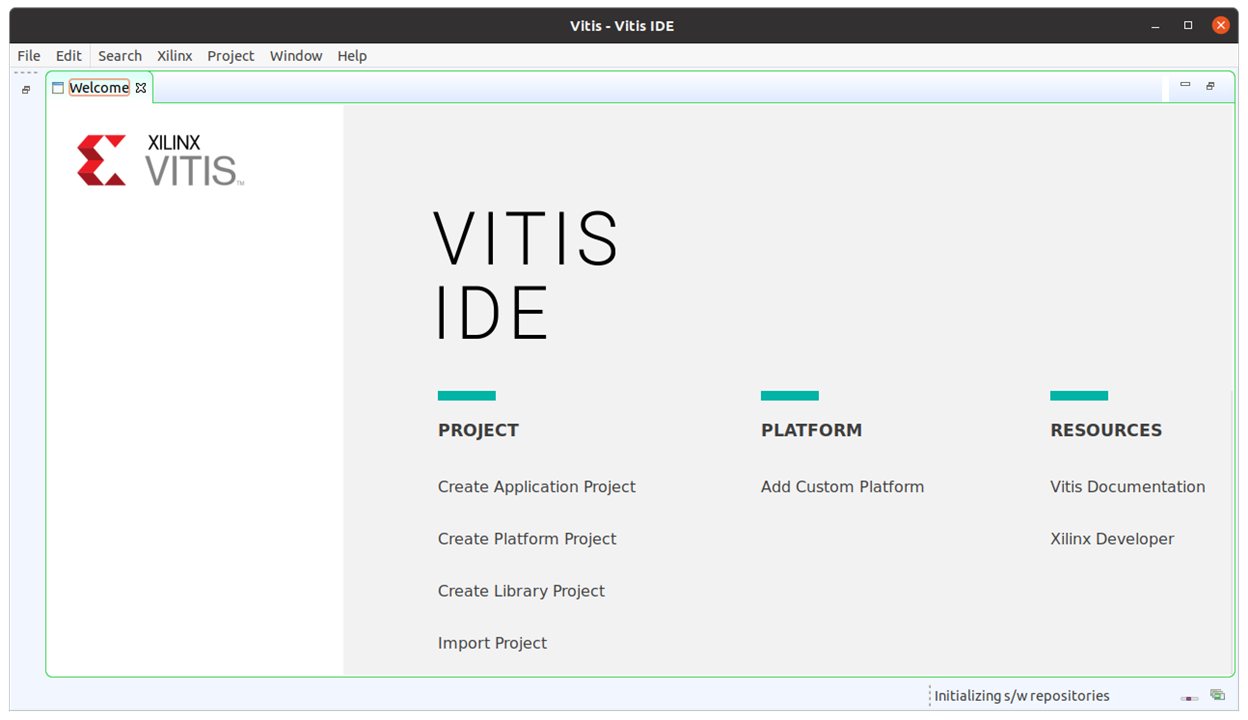The image size is (1248, 720).
Task: Click Import Project link
Action: coord(492,643)
